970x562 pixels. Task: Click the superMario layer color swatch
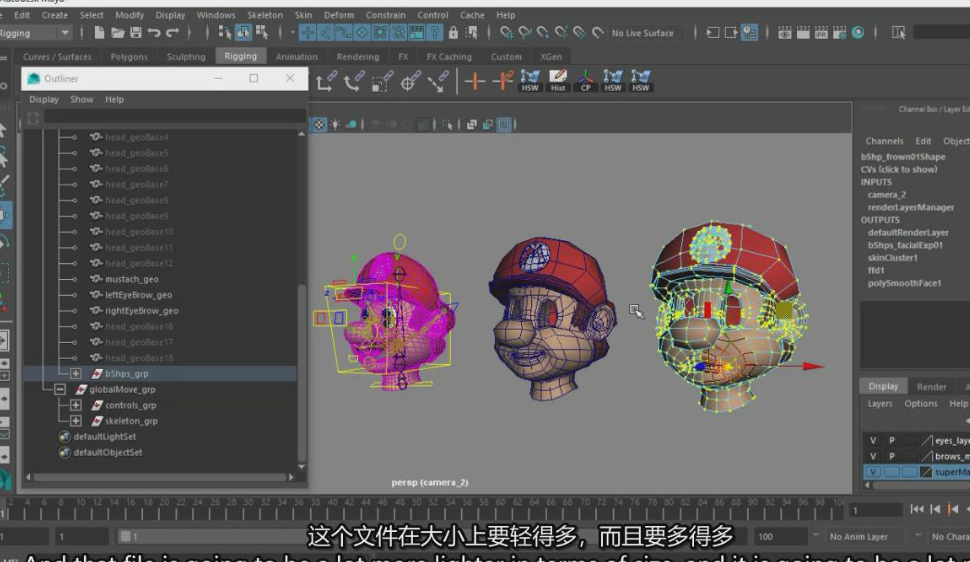pos(926,472)
